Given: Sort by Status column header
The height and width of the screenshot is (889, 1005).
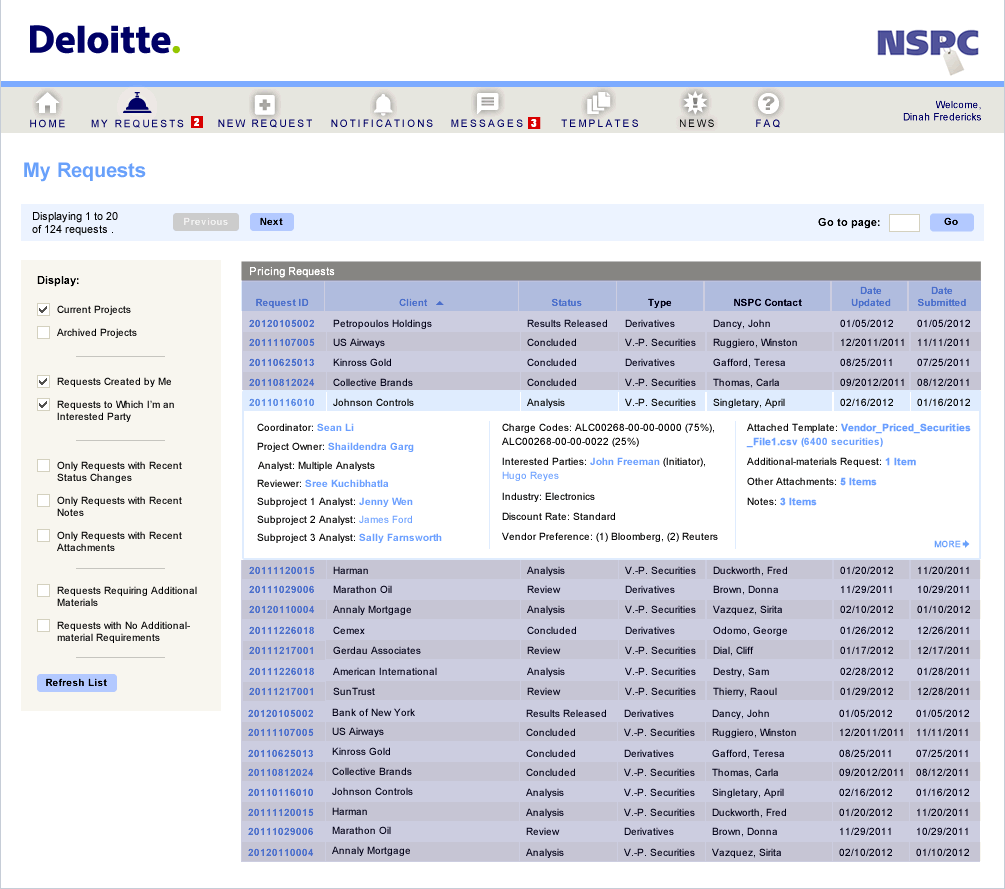Looking at the screenshot, I should (x=567, y=303).
